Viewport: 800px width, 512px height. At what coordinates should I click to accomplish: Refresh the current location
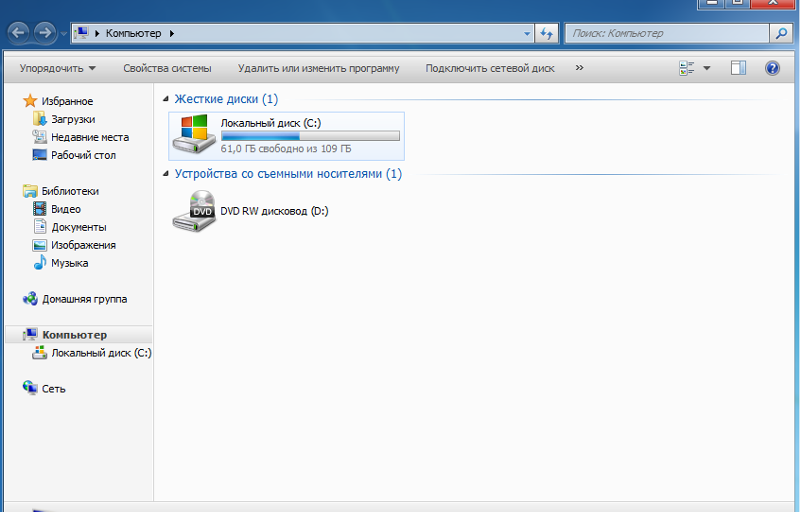pos(546,34)
